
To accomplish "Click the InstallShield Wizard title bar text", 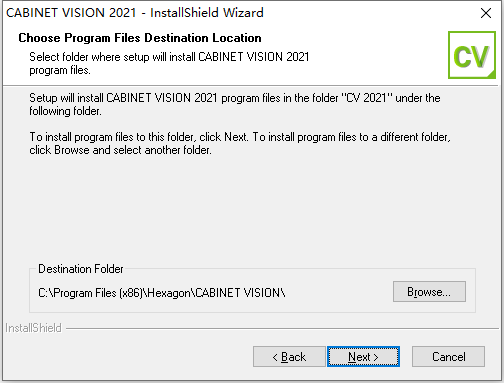I will click(135, 13).
